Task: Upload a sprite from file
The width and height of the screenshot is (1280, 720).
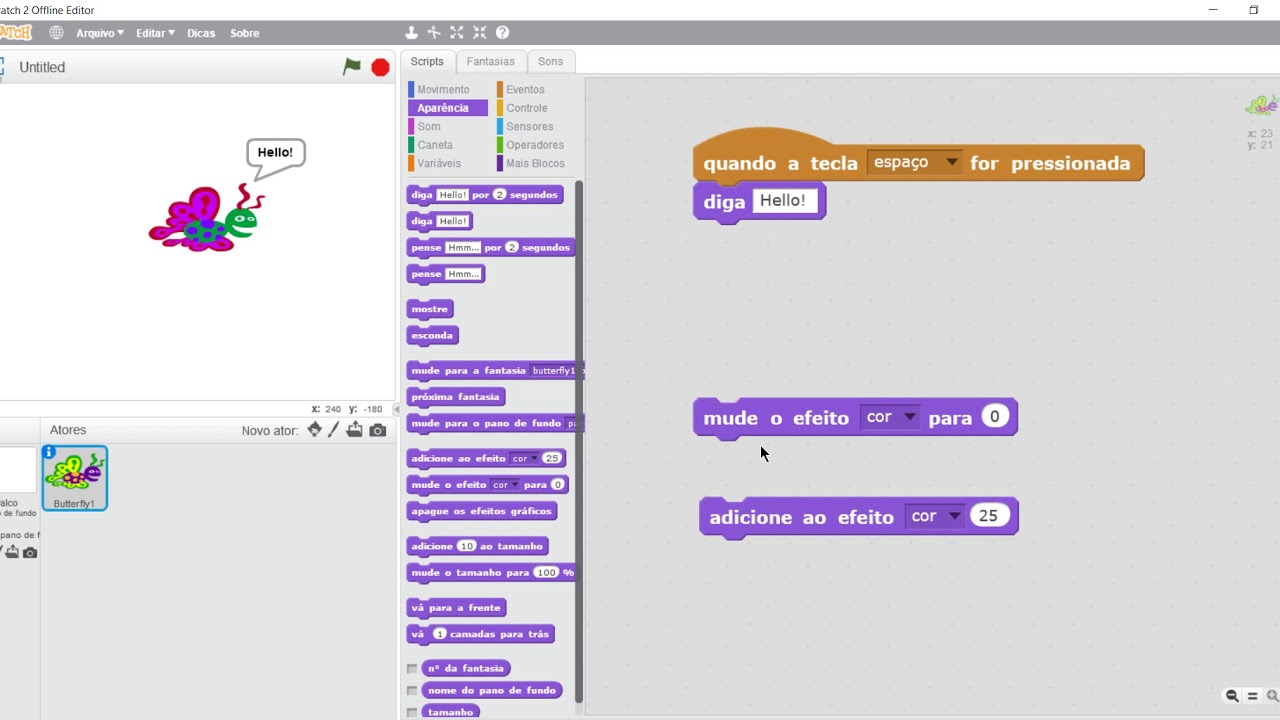Action: pos(354,430)
